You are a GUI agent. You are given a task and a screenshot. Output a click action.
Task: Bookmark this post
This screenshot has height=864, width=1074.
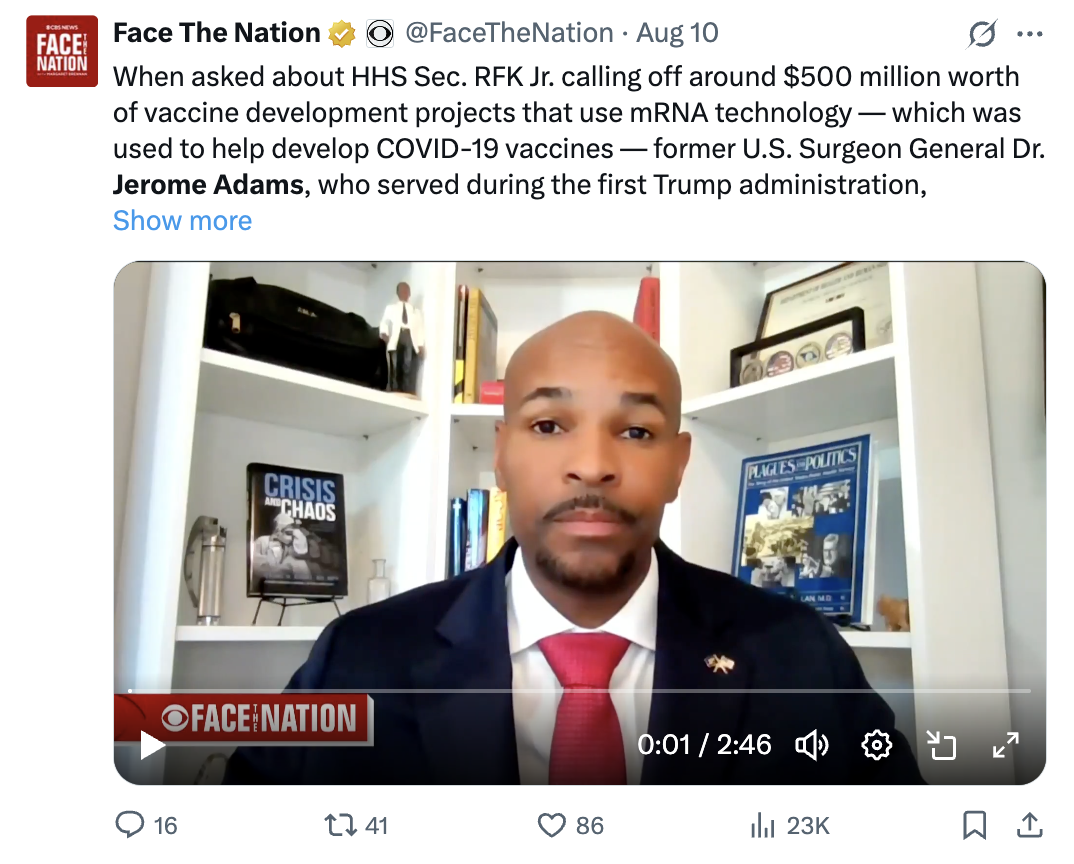(974, 825)
